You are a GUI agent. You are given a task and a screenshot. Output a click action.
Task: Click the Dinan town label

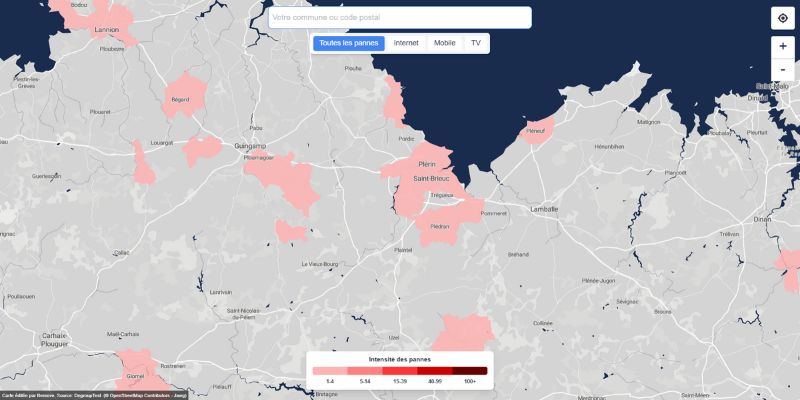[762, 219]
